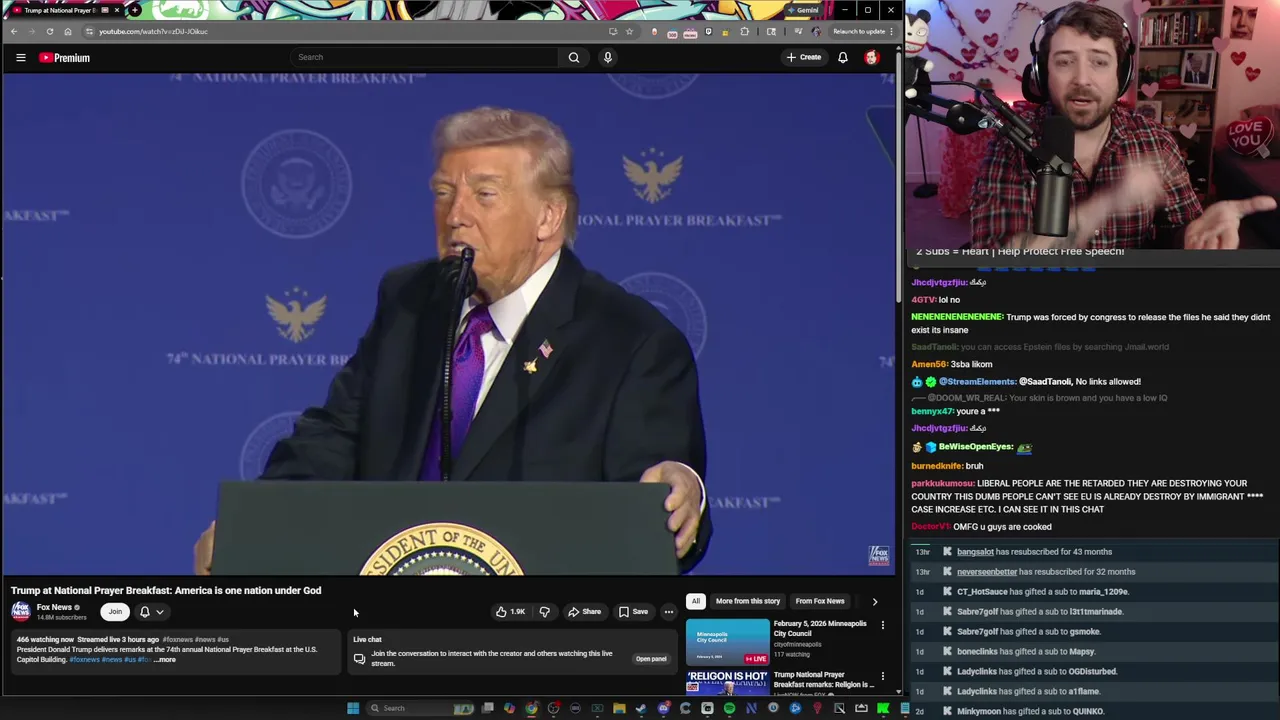This screenshot has height=720, width=1280.
Task: Open February 5, 2026 Minneapolis City Council title
Action: pos(820,628)
